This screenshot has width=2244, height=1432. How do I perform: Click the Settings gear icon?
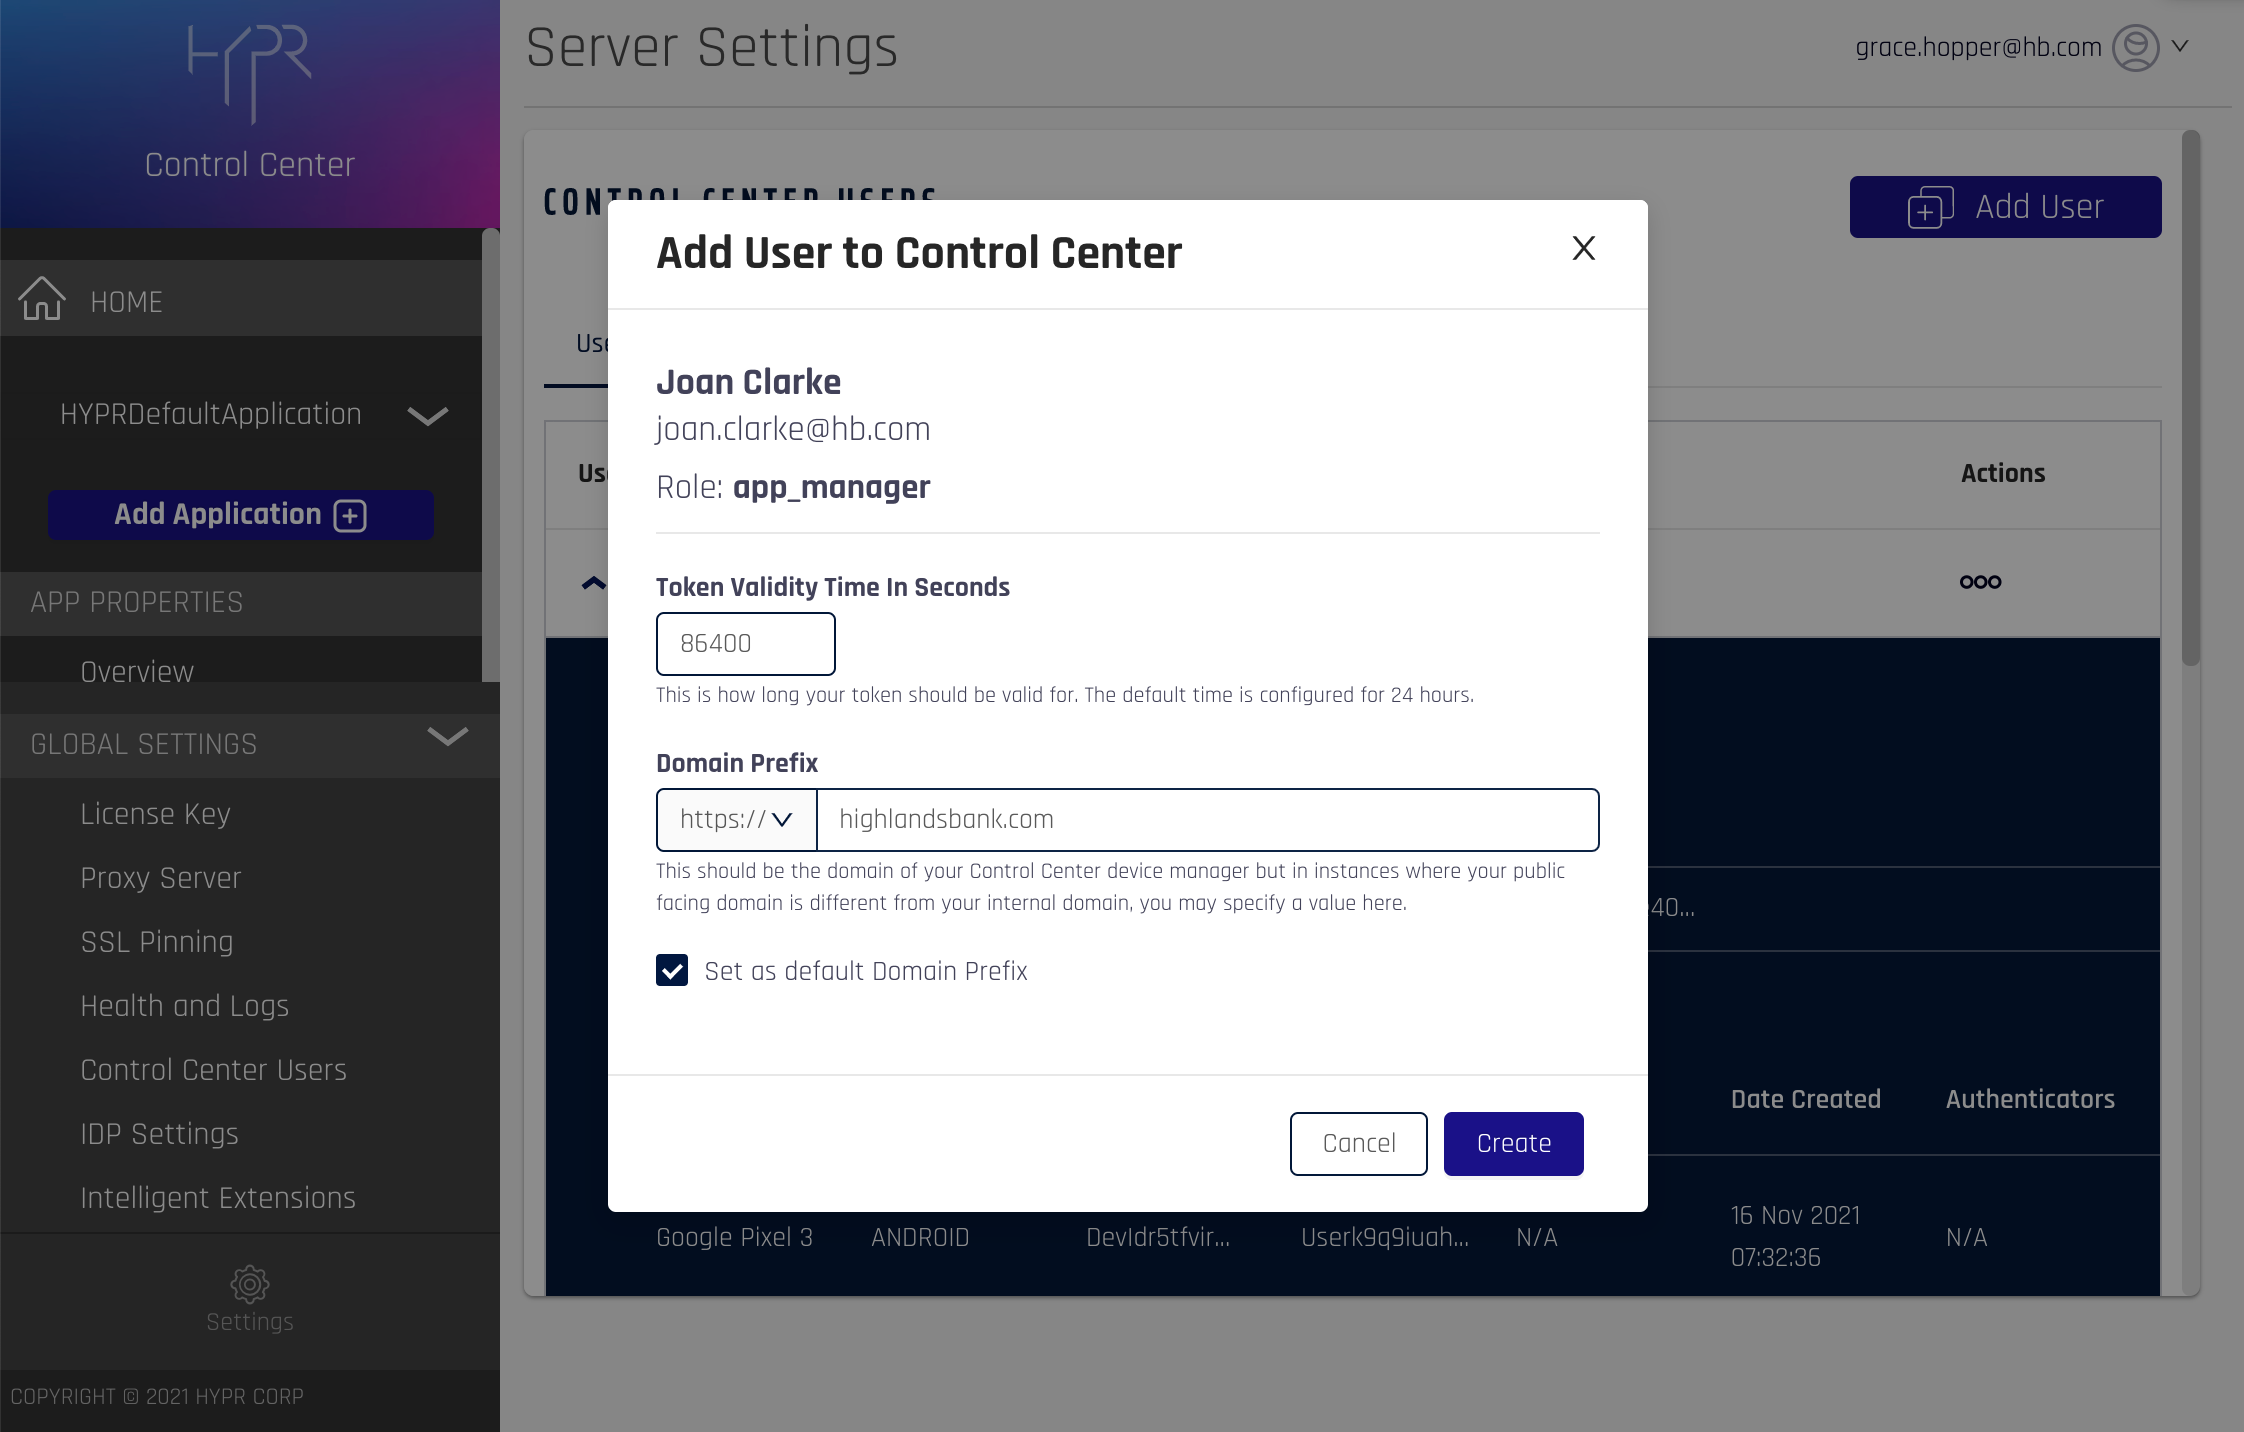point(249,1284)
